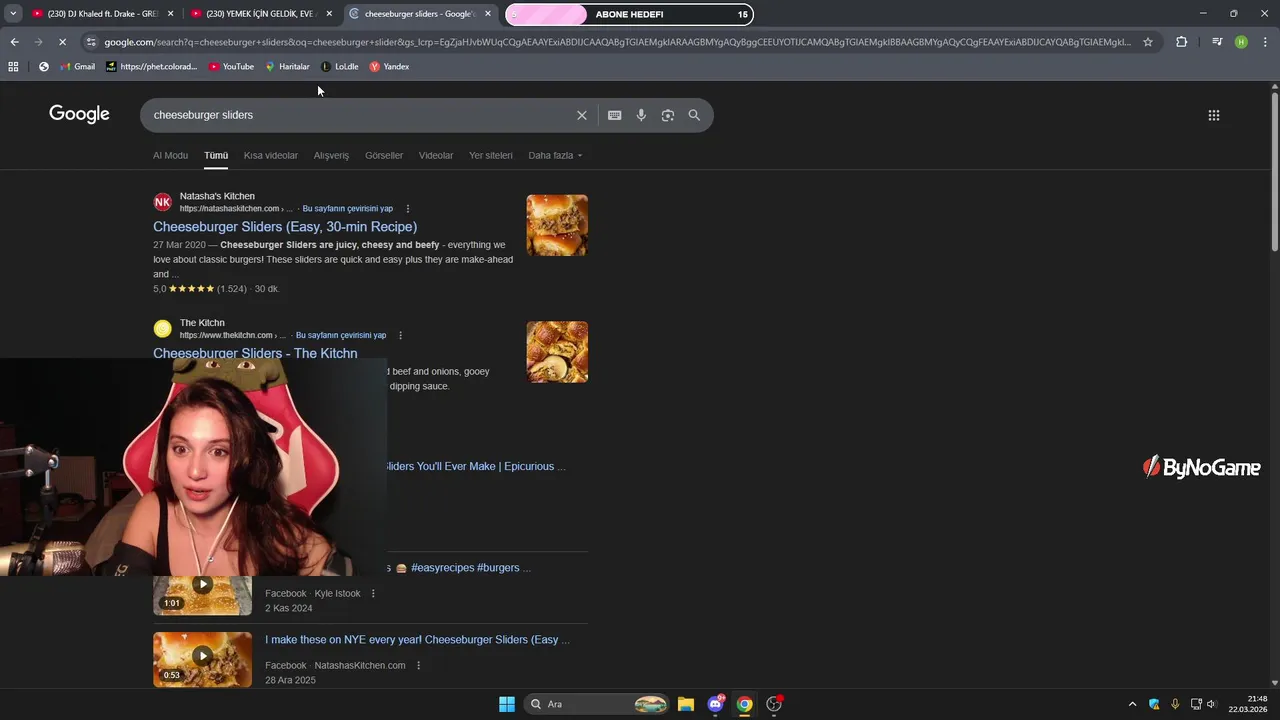Screen dimensions: 1280x720
Task: Switch to the DJ Khaled ft. Drake tab
Action: [95, 14]
